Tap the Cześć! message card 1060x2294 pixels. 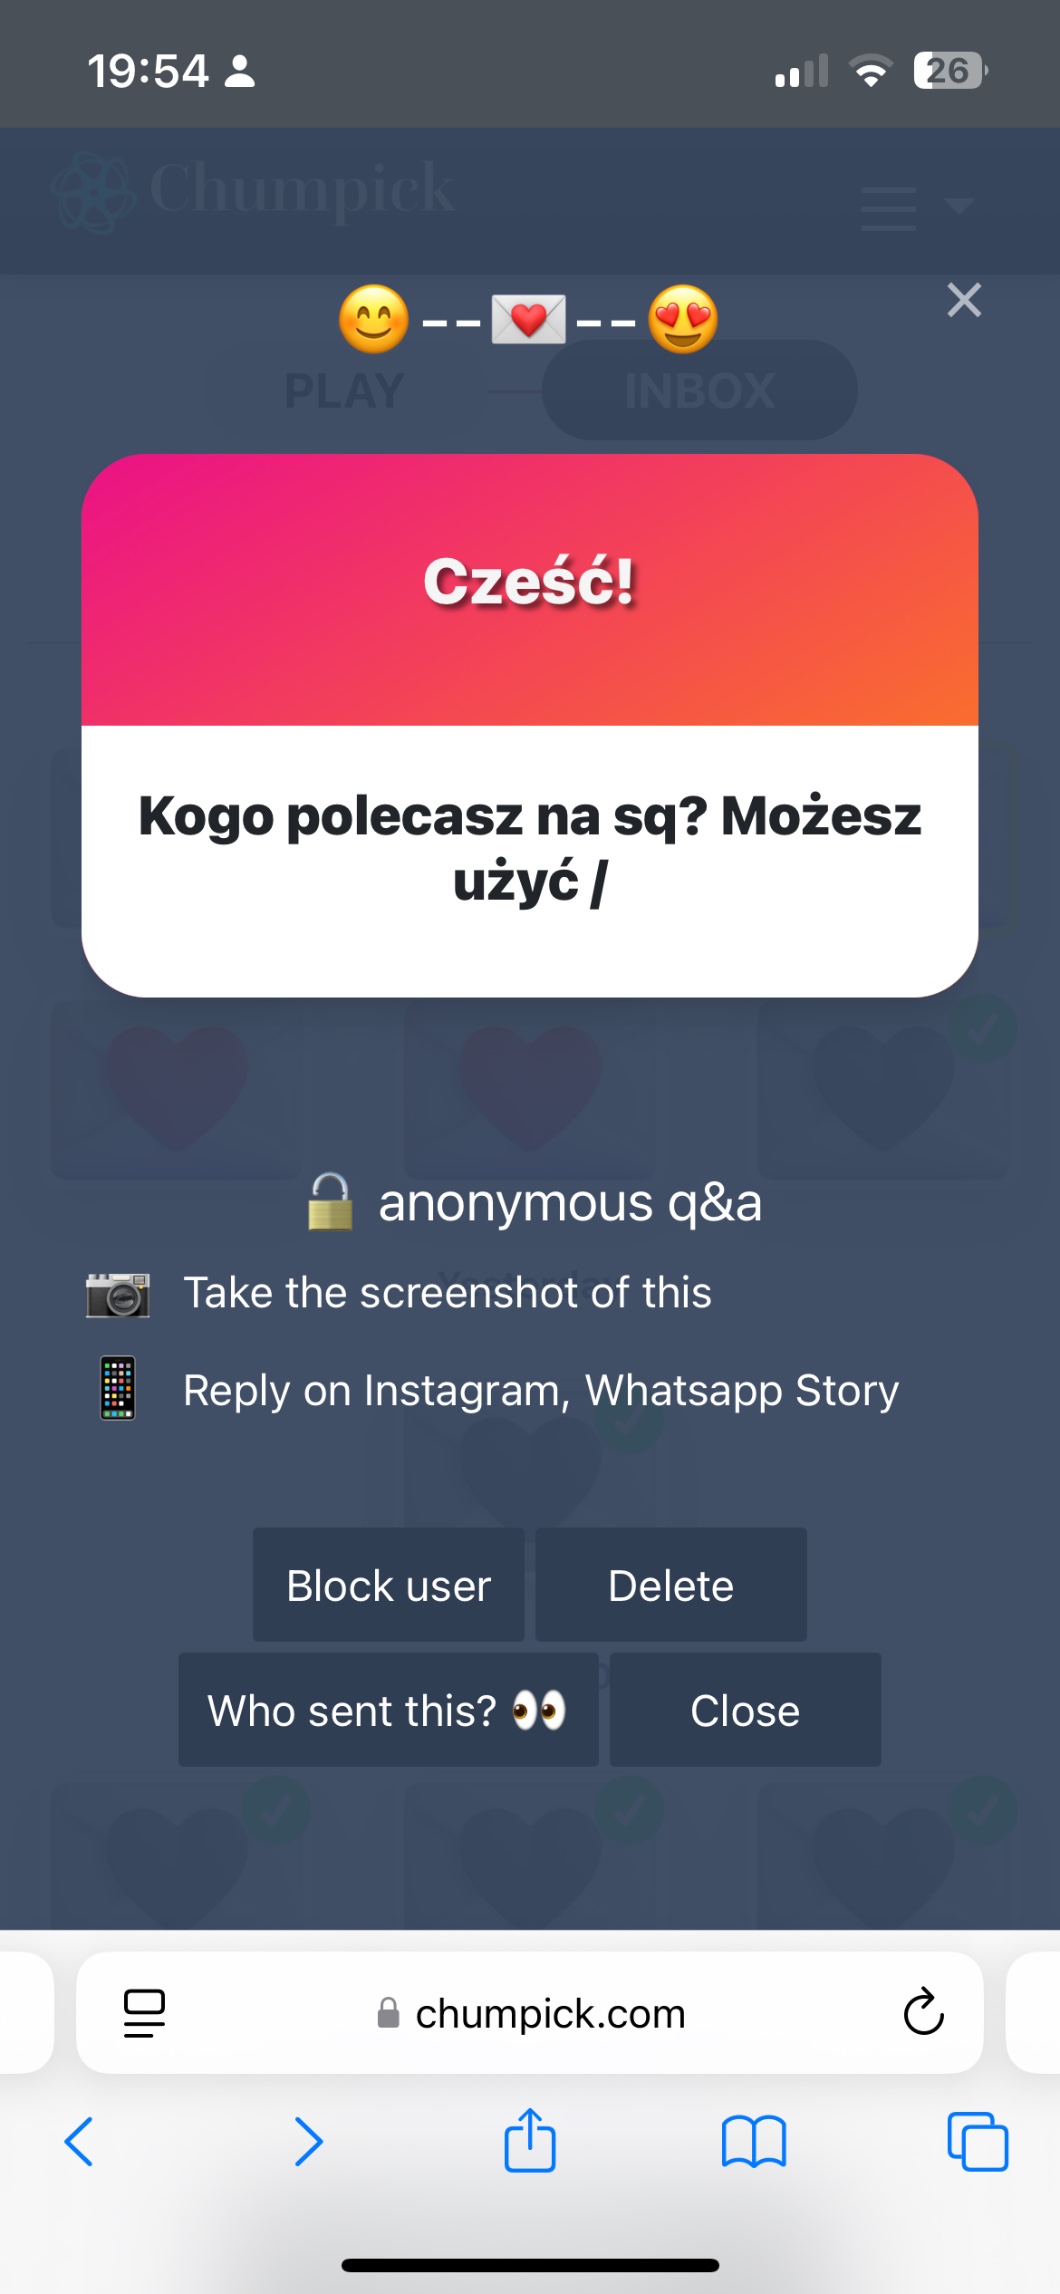coord(530,725)
